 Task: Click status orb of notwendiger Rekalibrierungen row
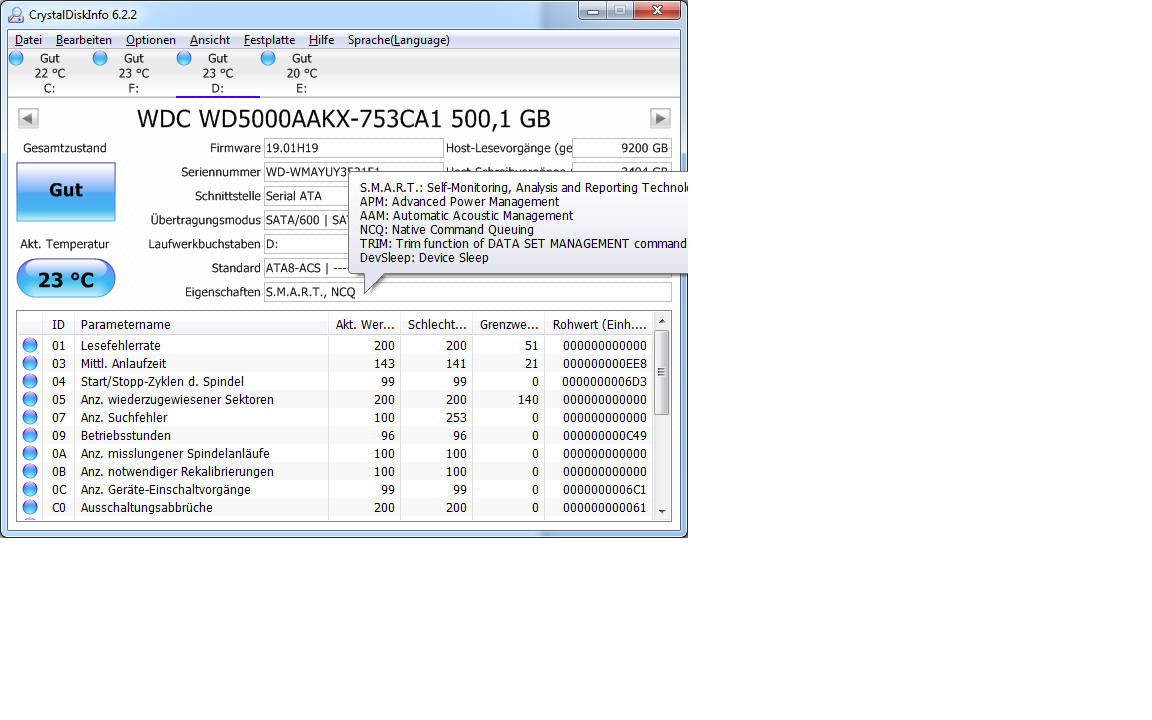click(x=30, y=471)
